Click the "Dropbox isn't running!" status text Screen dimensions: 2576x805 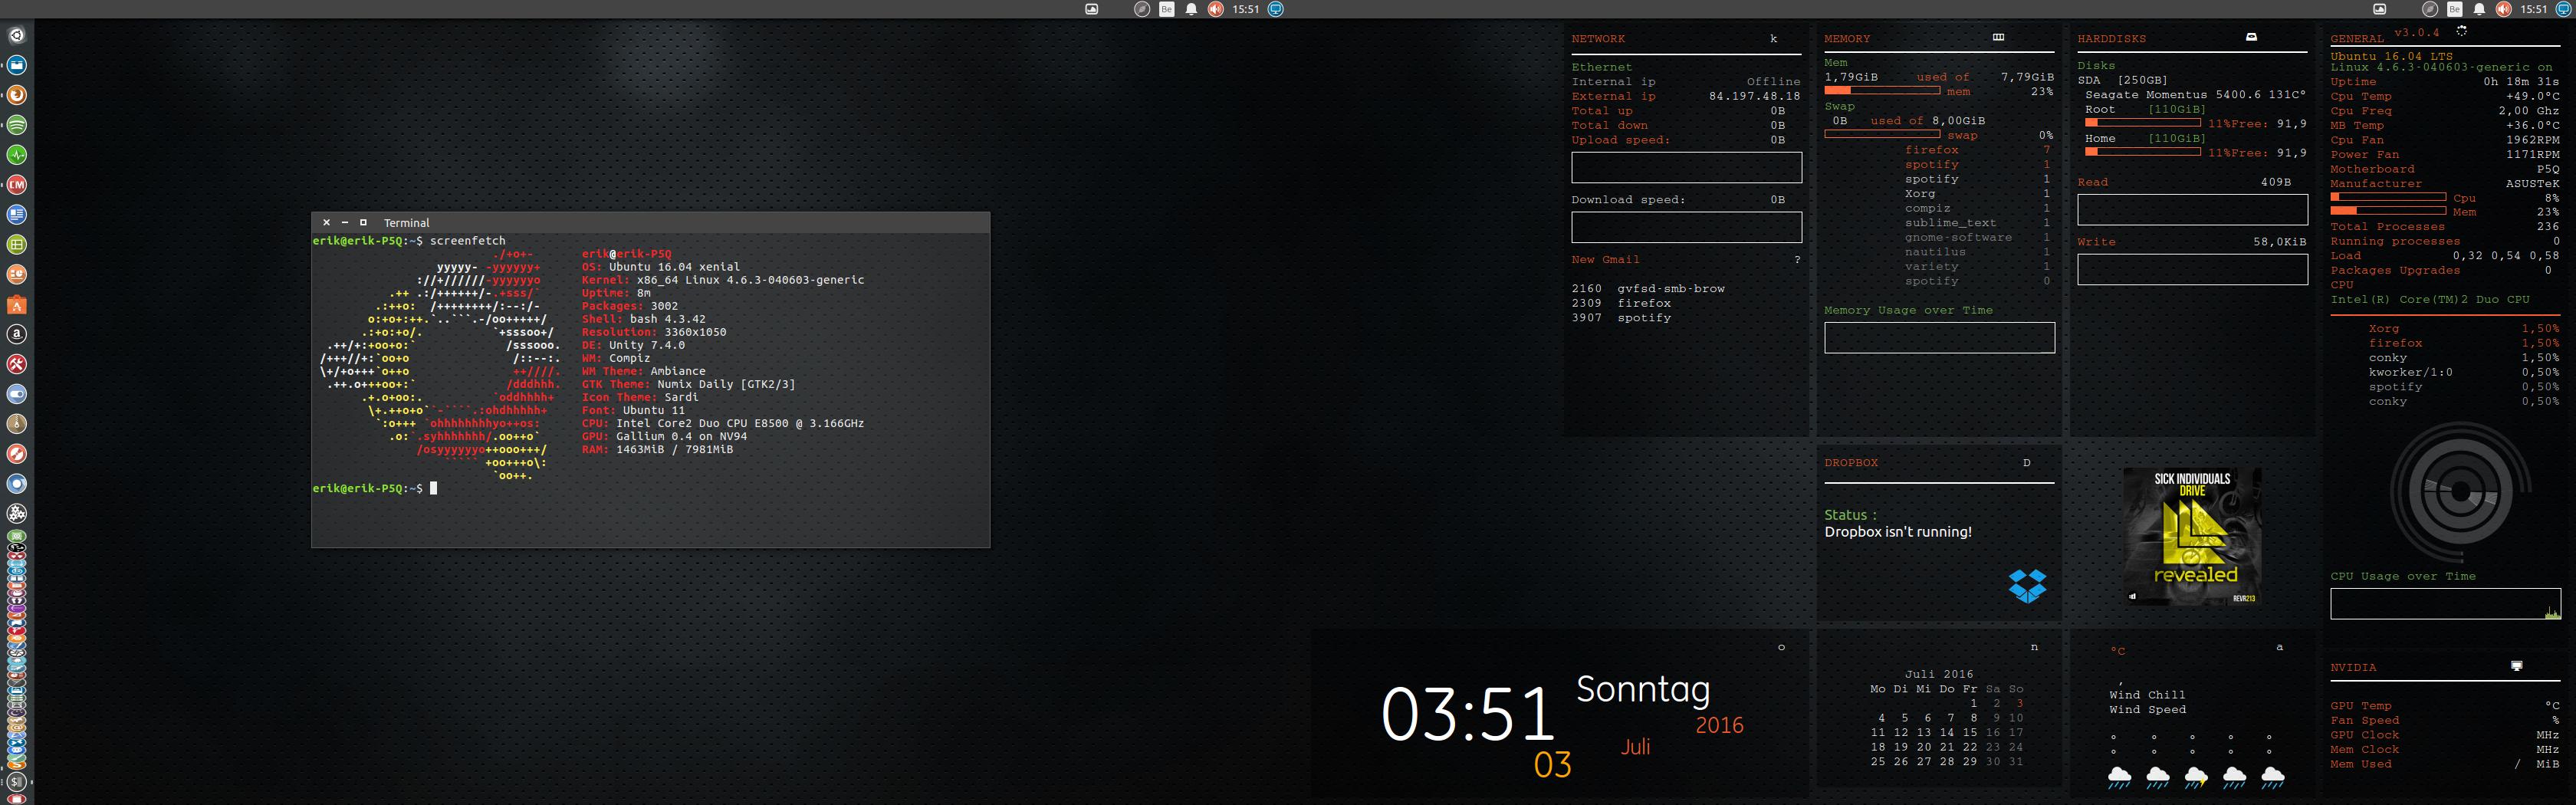tap(1898, 532)
